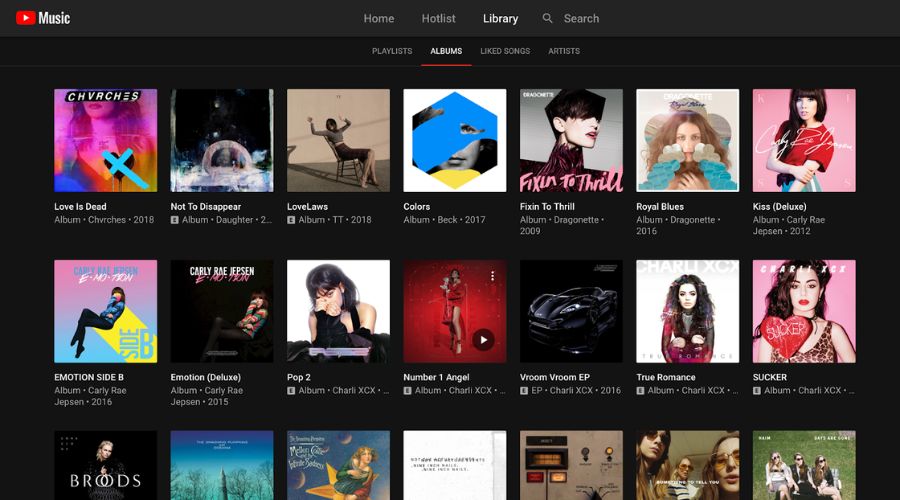Click the LoveLaws album title
This screenshot has width=900, height=500.
click(307, 207)
